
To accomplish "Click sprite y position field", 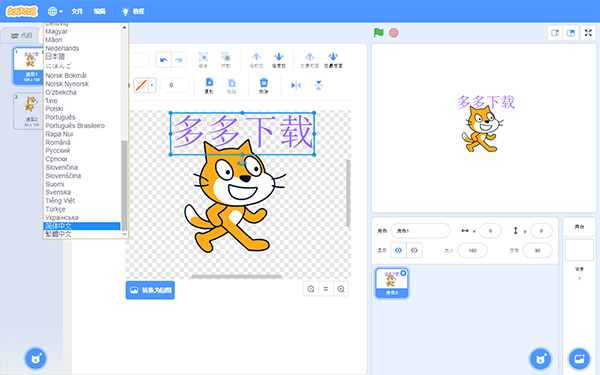I will [541, 231].
